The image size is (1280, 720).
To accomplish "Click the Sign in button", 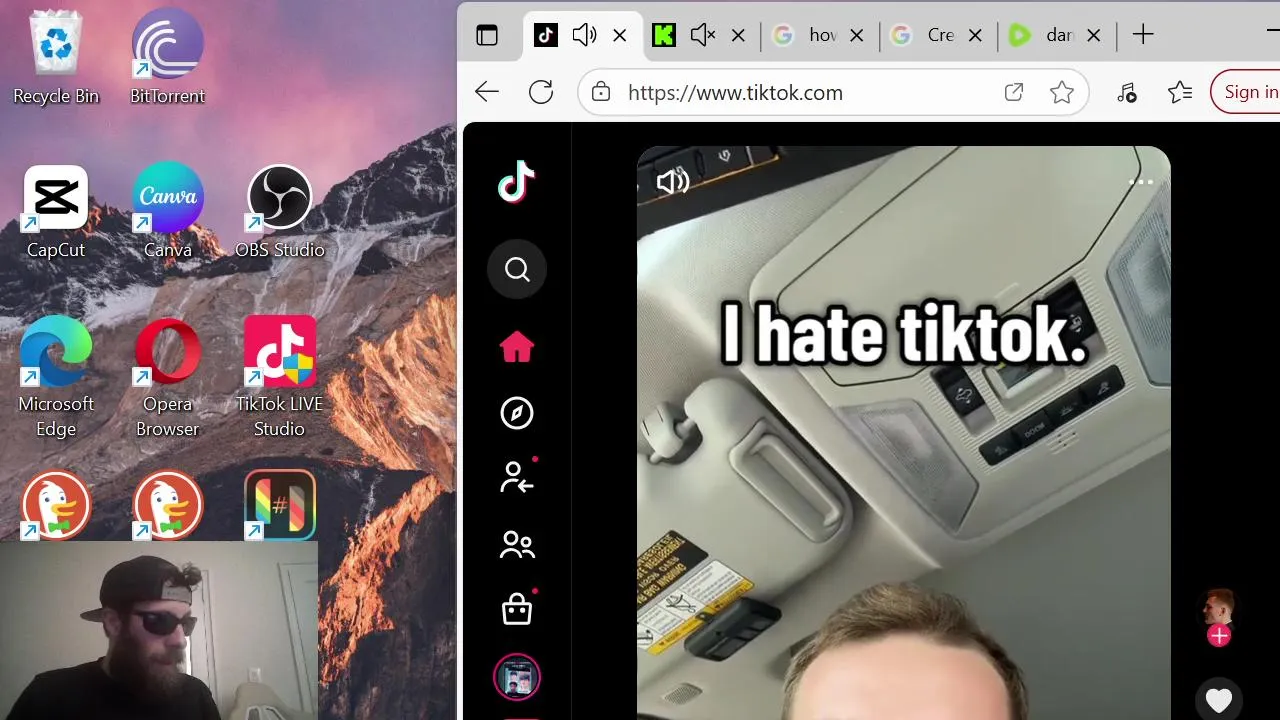I will 1246,92.
